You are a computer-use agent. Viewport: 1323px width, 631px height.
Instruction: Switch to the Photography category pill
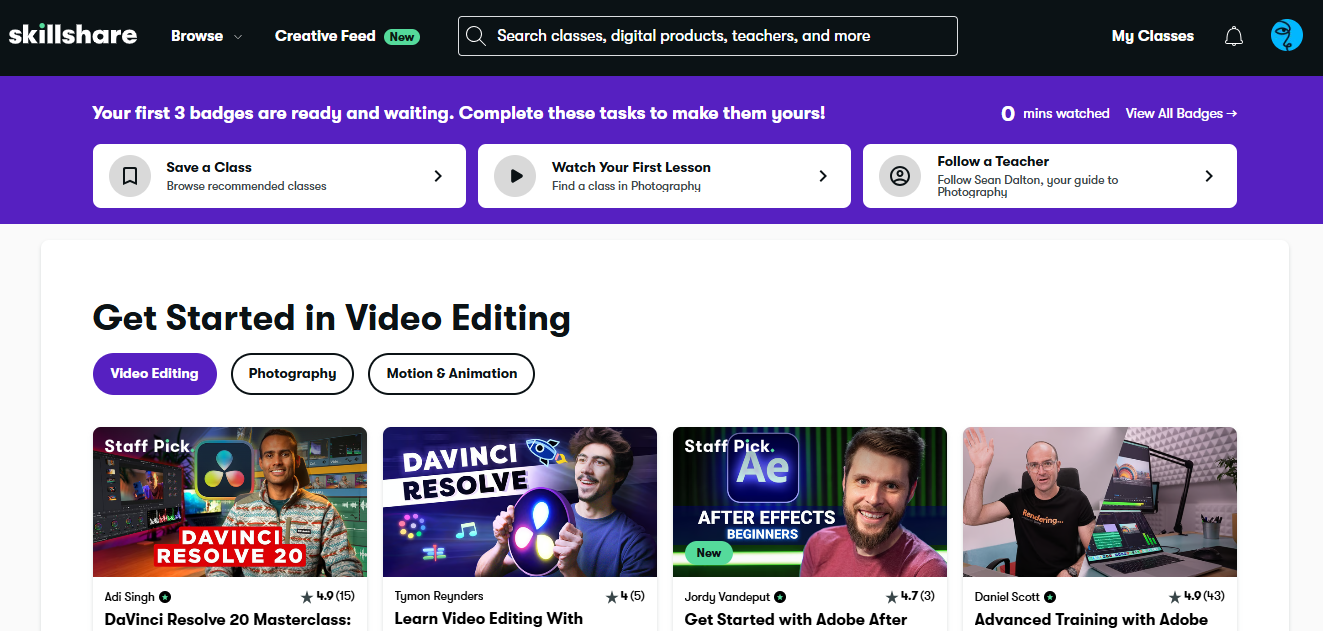click(292, 374)
